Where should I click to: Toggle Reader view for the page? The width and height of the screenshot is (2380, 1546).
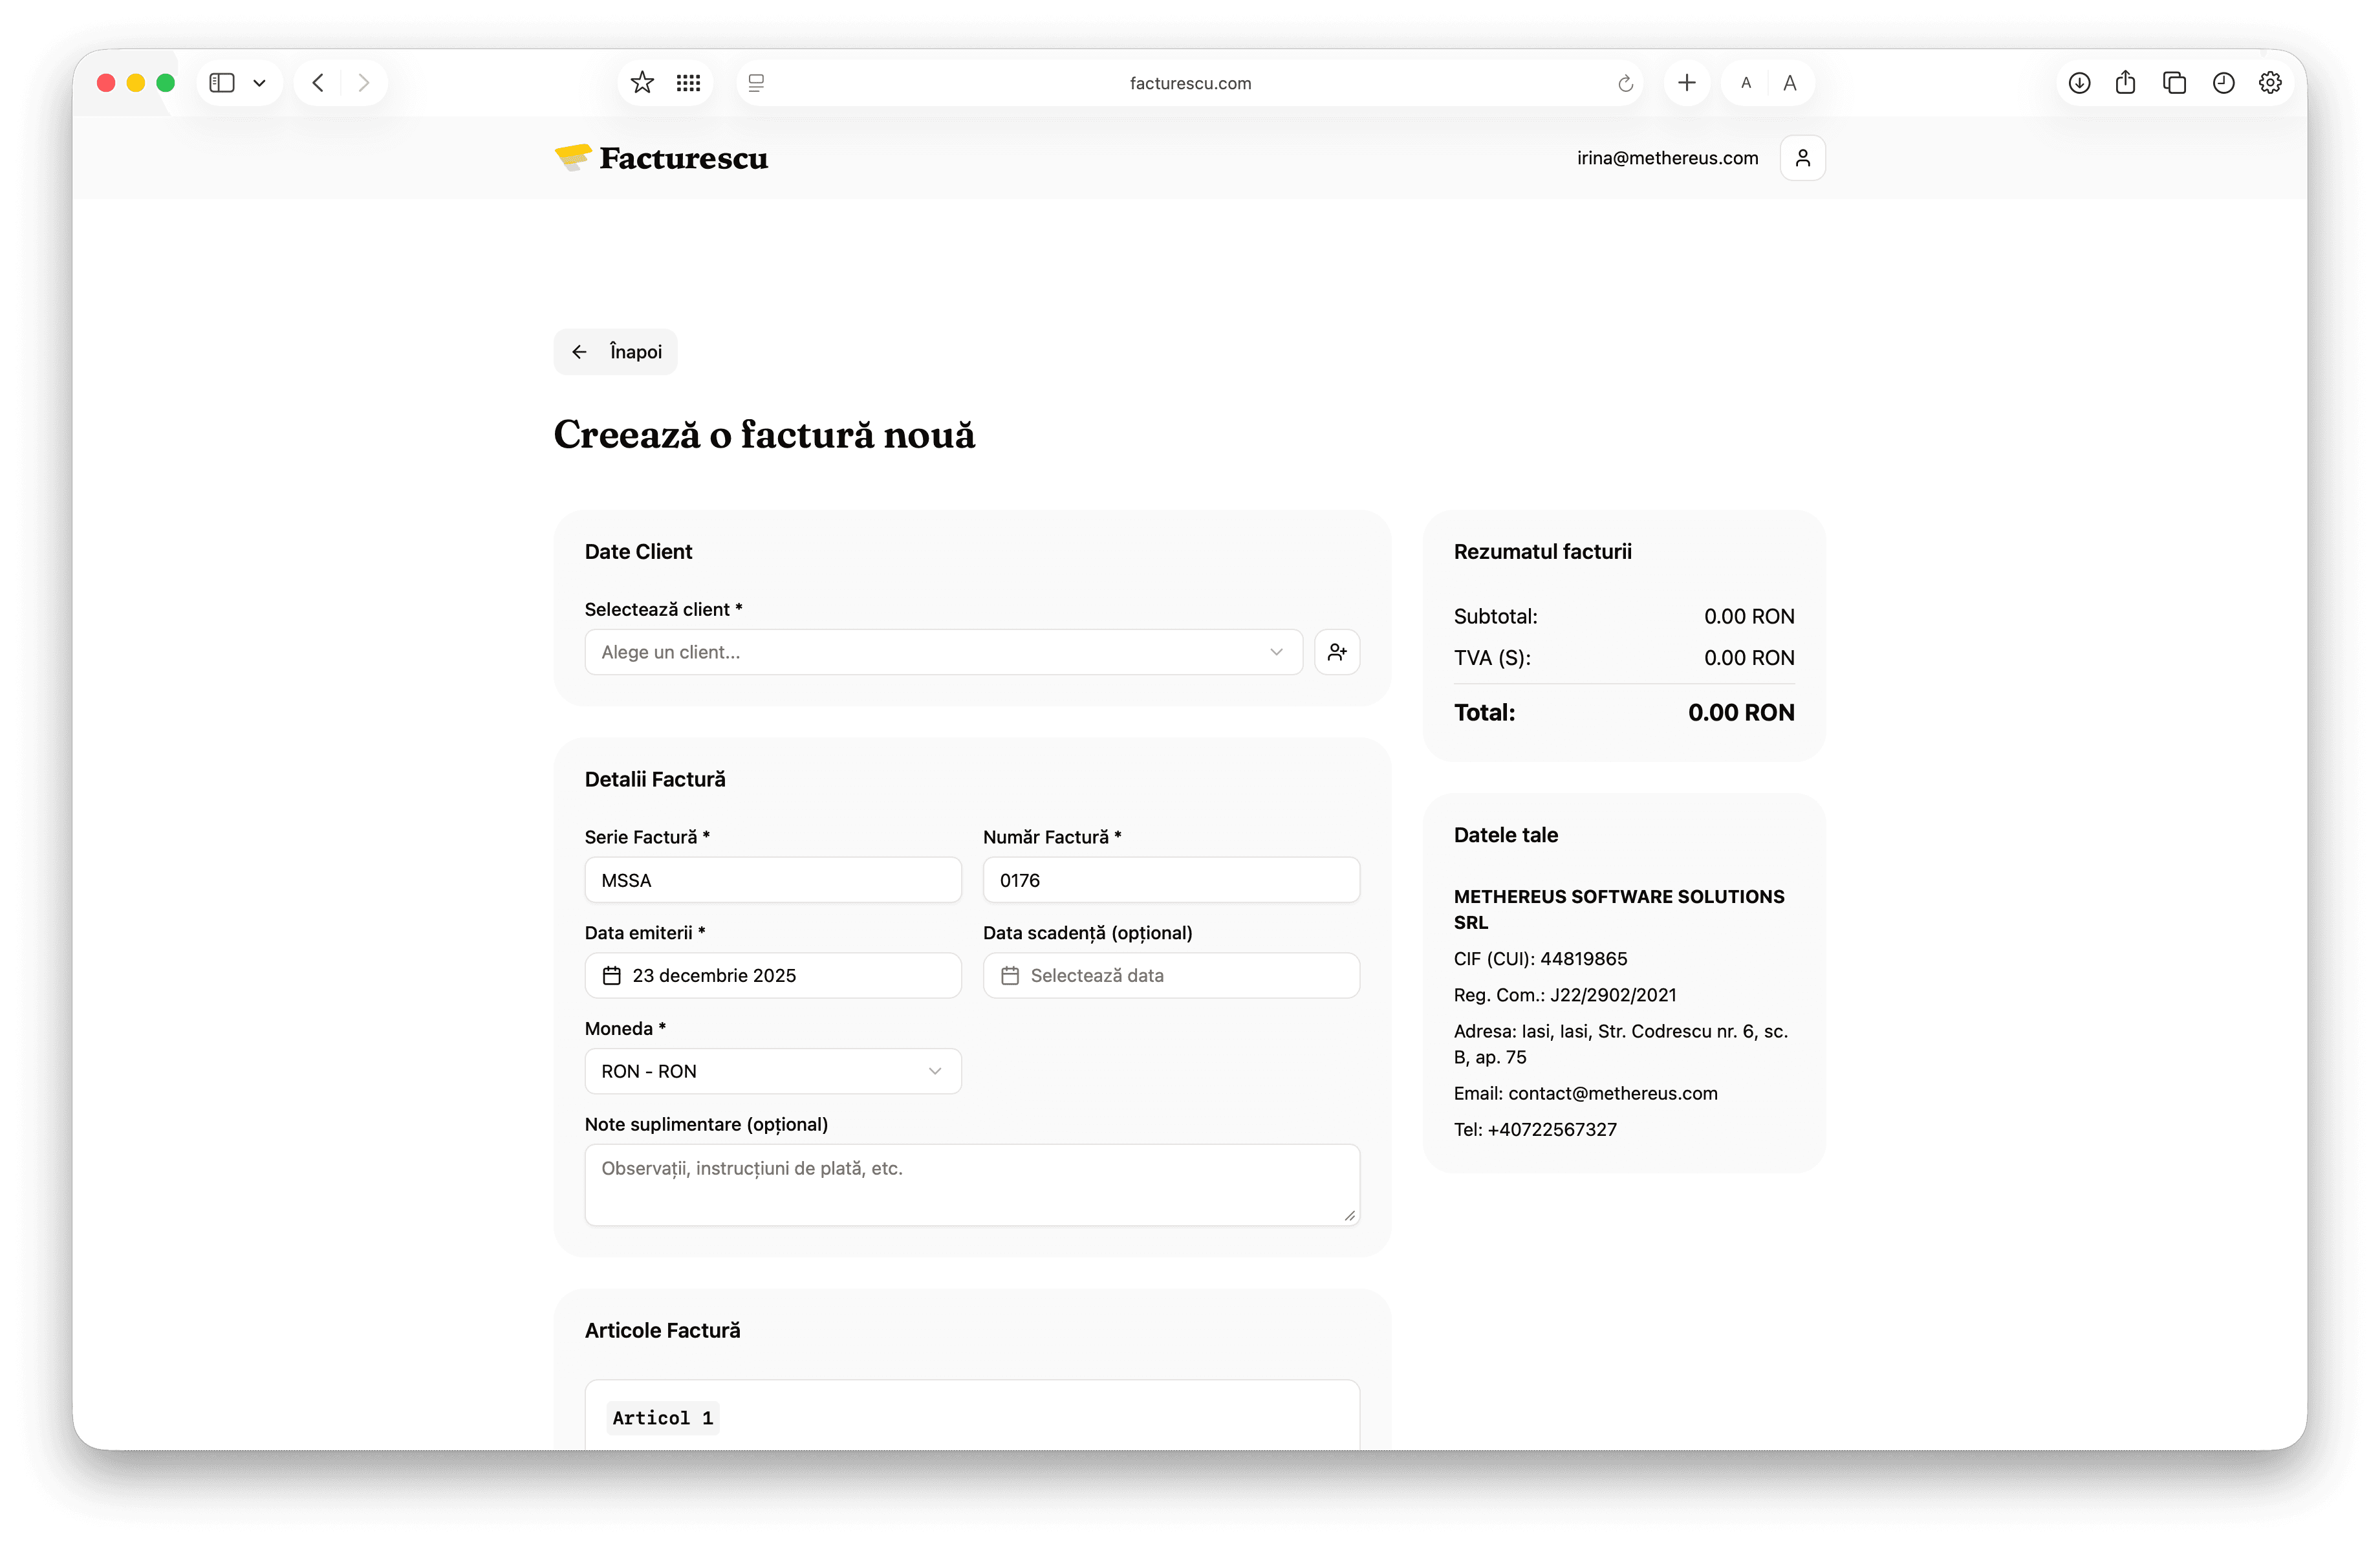point(756,83)
